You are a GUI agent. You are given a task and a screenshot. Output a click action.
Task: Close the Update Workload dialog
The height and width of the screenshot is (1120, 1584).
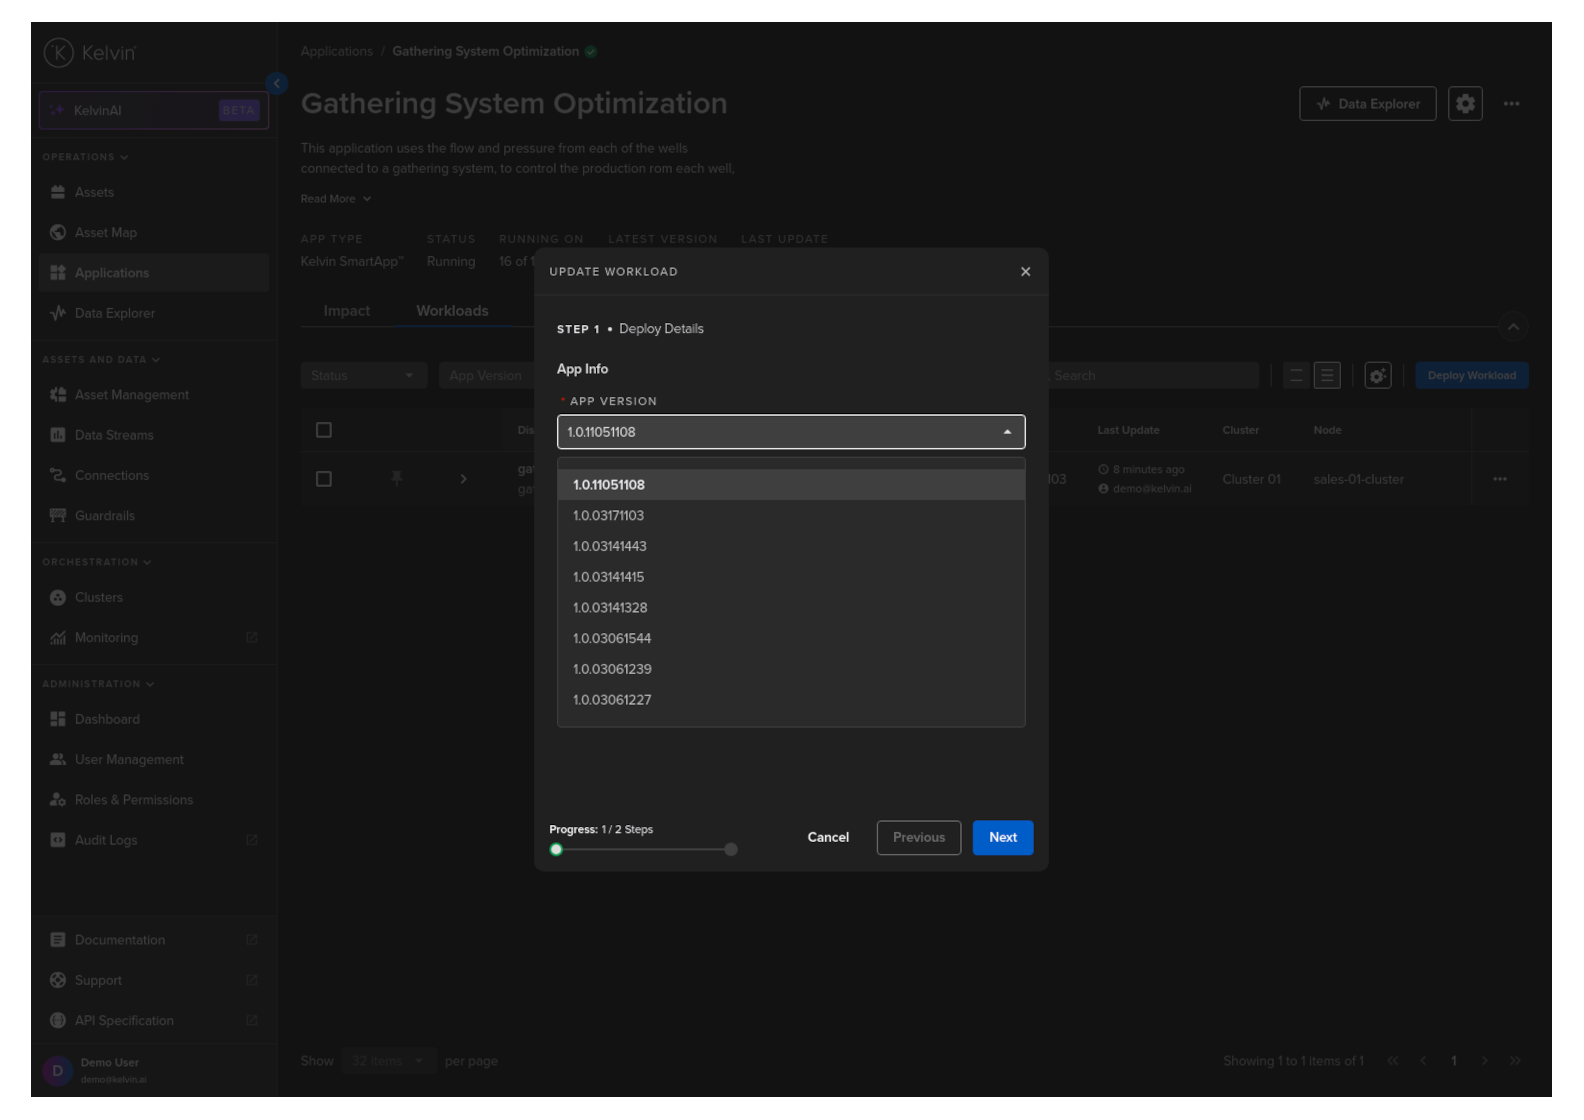point(1025,272)
